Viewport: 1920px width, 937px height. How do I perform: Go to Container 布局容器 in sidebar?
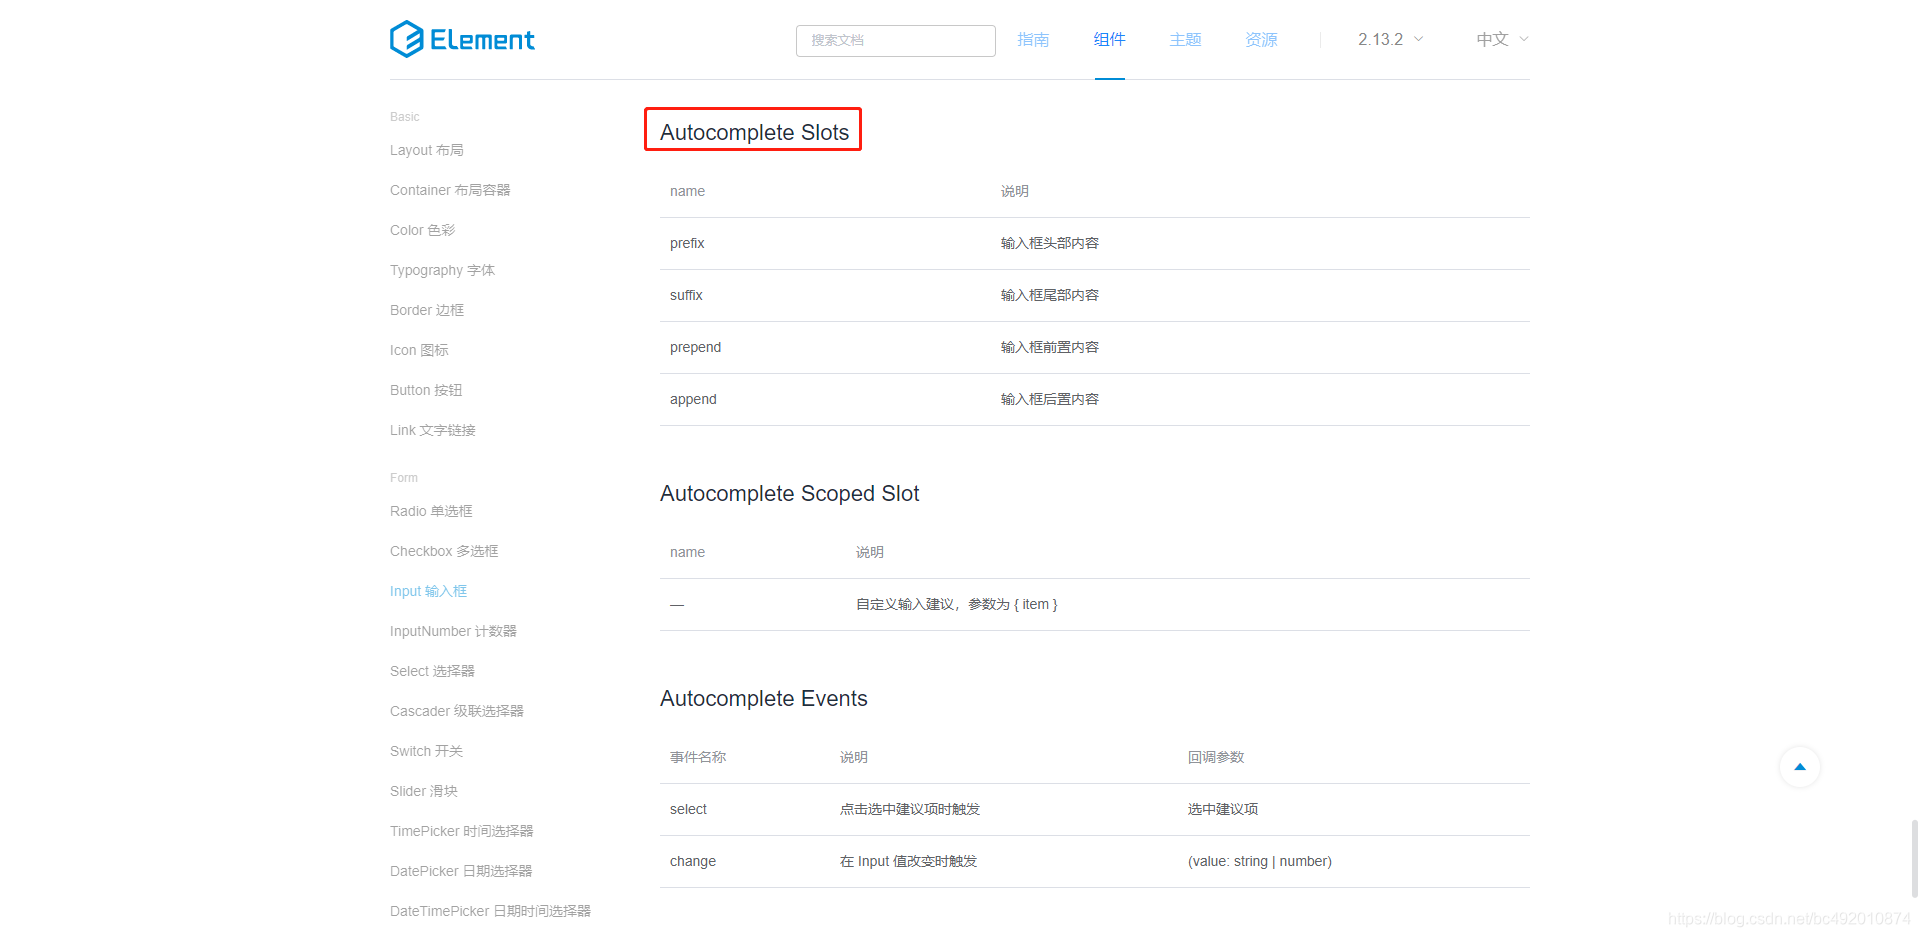(450, 190)
